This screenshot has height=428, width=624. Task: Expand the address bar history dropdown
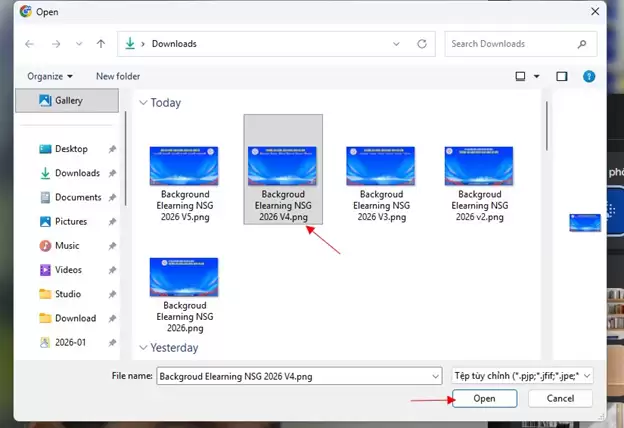click(396, 44)
